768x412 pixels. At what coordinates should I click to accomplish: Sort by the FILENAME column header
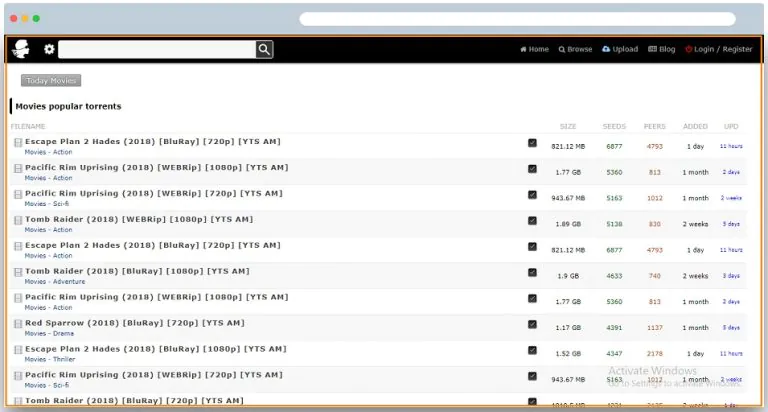[28, 126]
